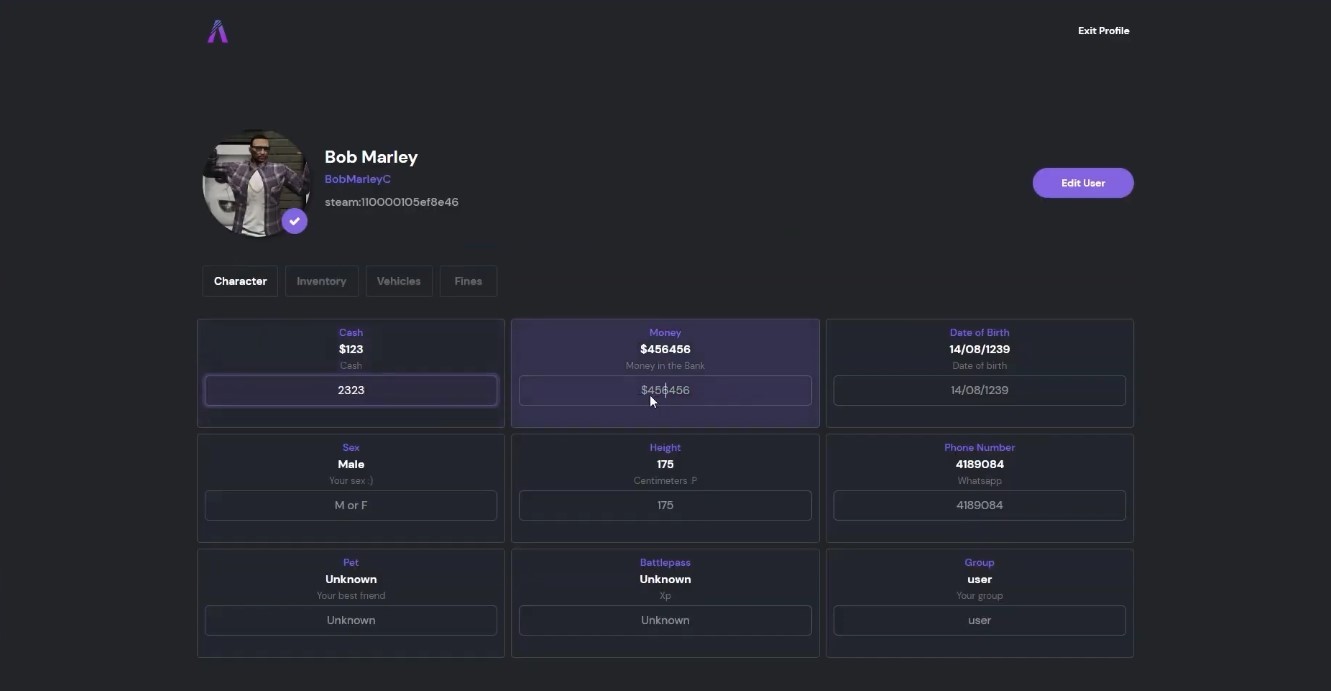Focus the Height centimeters input field
The width and height of the screenshot is (1331, 691).
(665, 505)
